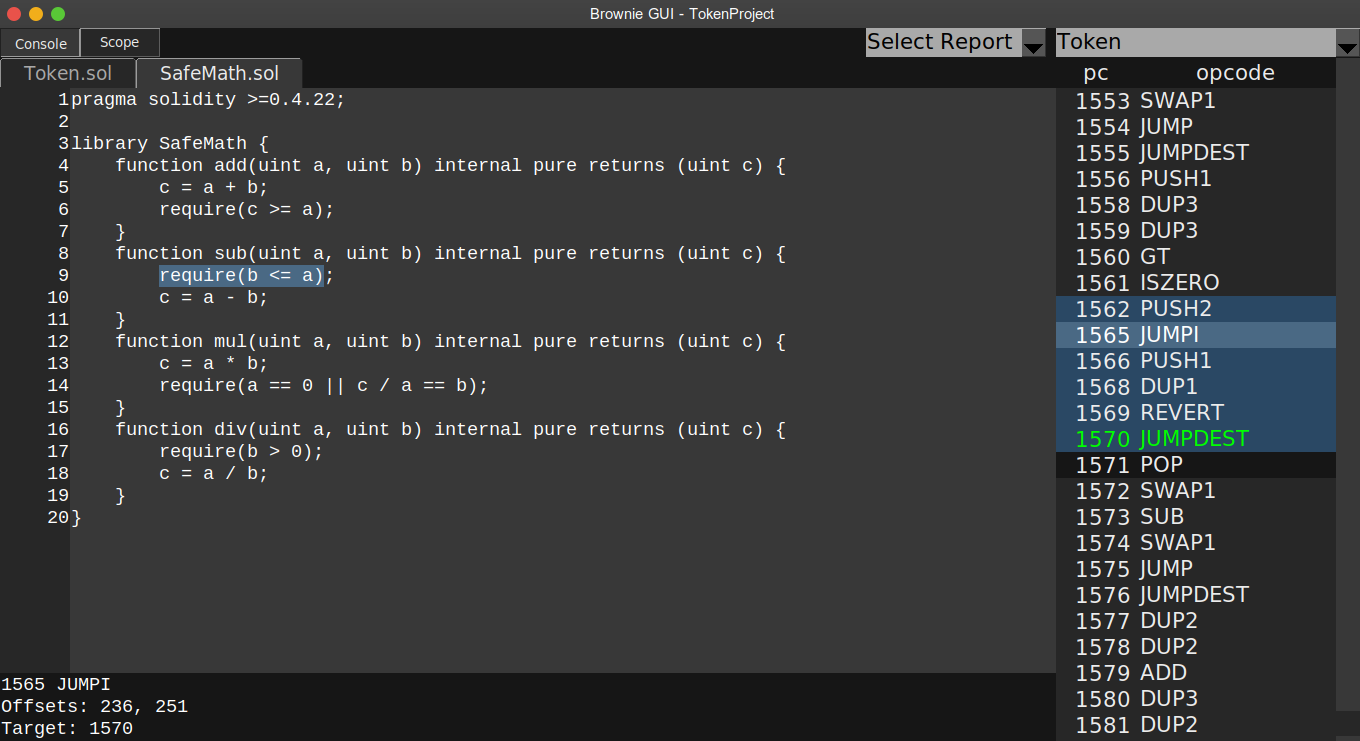Screen dimensions: 1360x741
Task: Switch to the Token.sol tab
Action: click(67, 72)
